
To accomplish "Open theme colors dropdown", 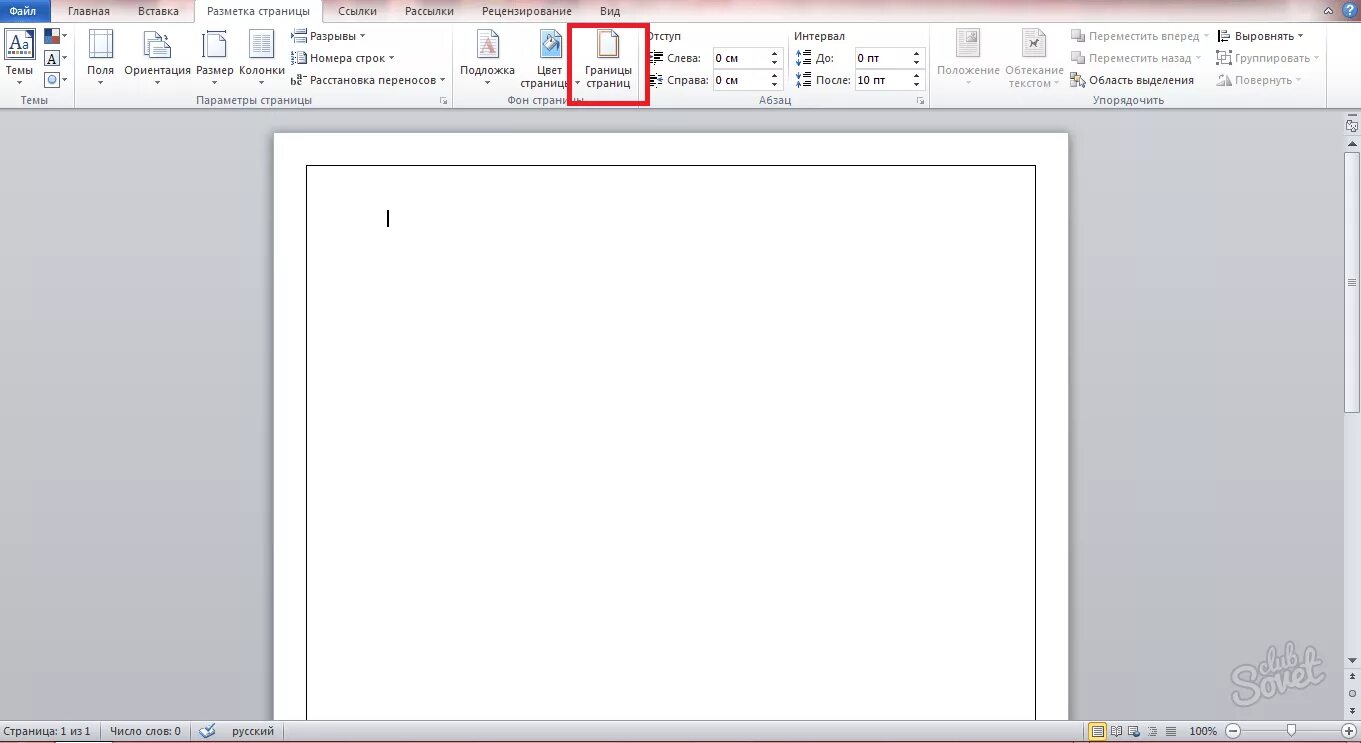I will (56, 37).
